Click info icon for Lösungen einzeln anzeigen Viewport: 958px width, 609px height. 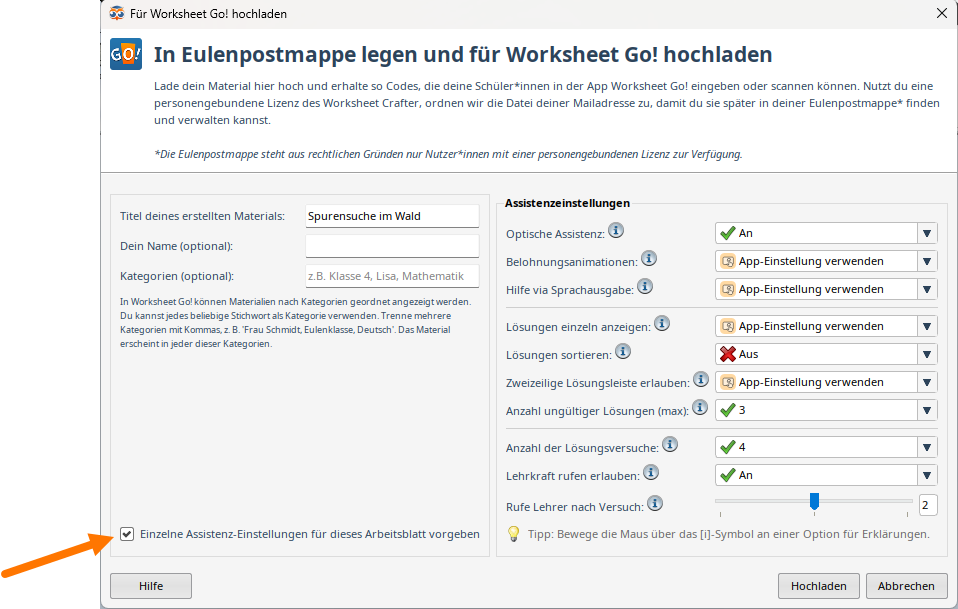662,323
